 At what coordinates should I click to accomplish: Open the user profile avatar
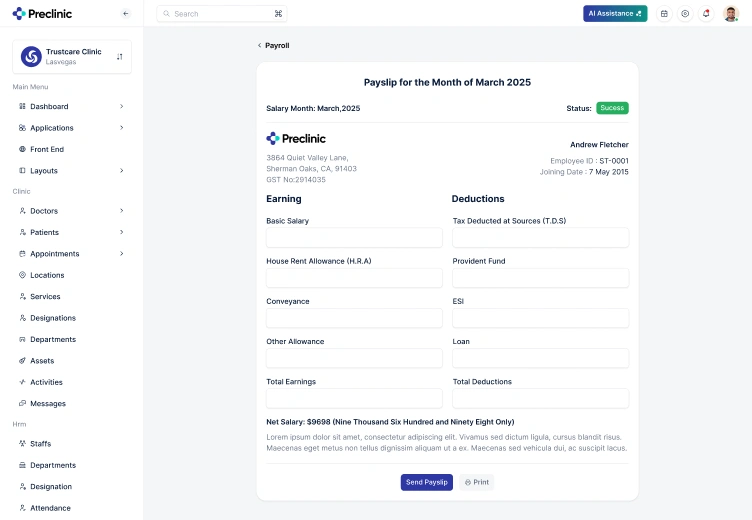(x=731, y=13)
